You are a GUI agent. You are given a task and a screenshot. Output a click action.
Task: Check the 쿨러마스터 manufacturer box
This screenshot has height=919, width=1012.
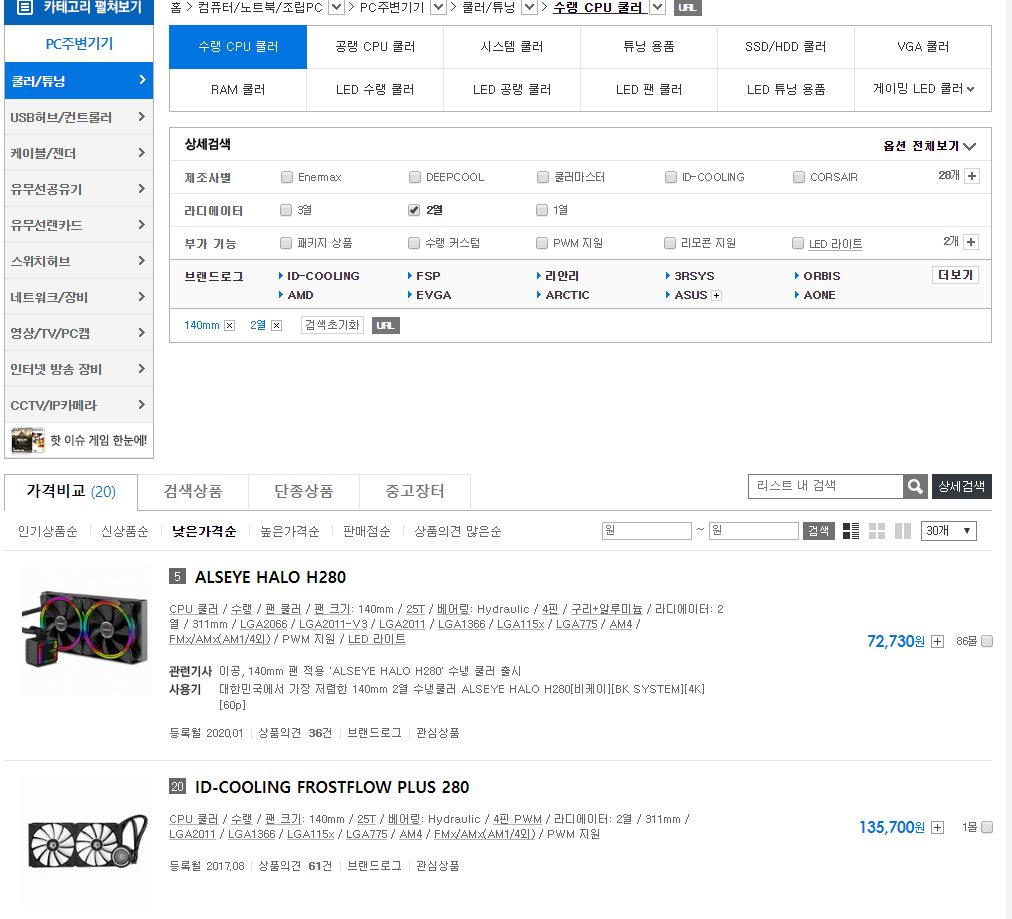click(543, 177)
